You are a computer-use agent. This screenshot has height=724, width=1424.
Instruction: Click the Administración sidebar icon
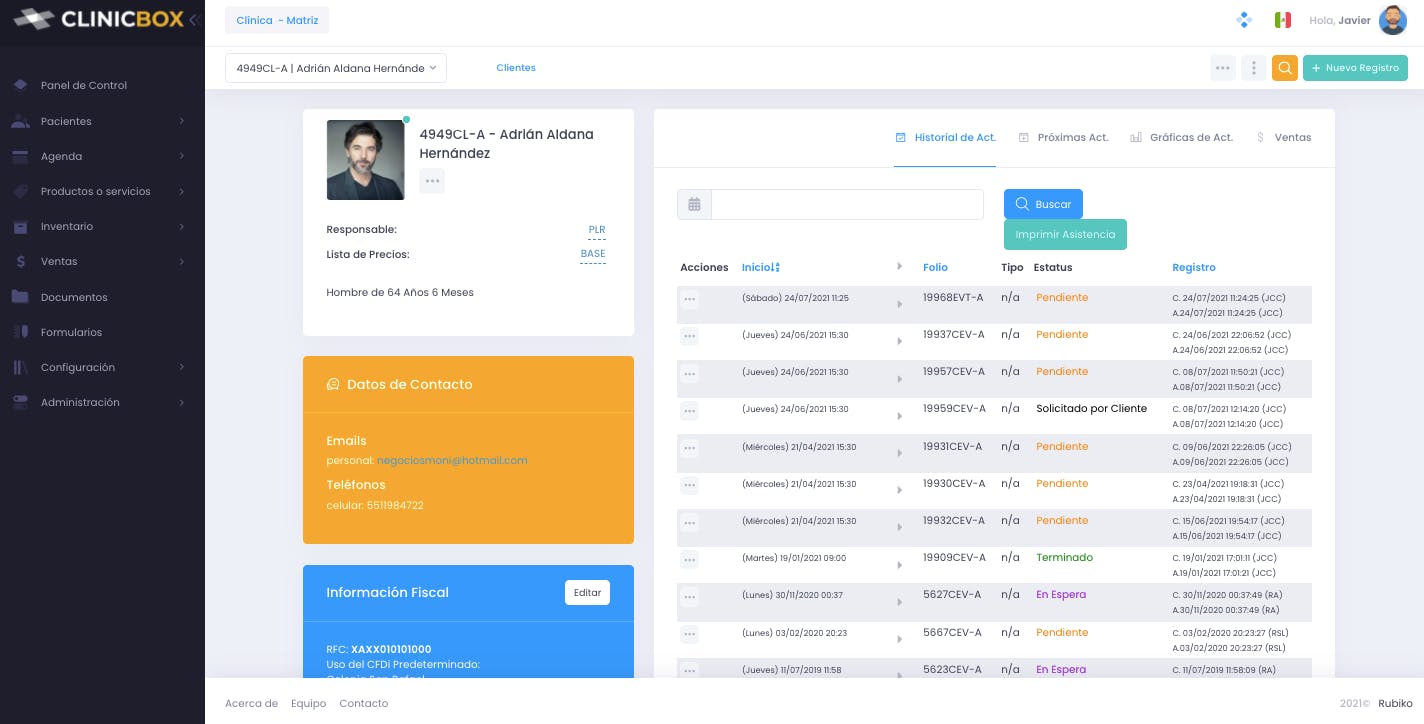coord(20,402)
